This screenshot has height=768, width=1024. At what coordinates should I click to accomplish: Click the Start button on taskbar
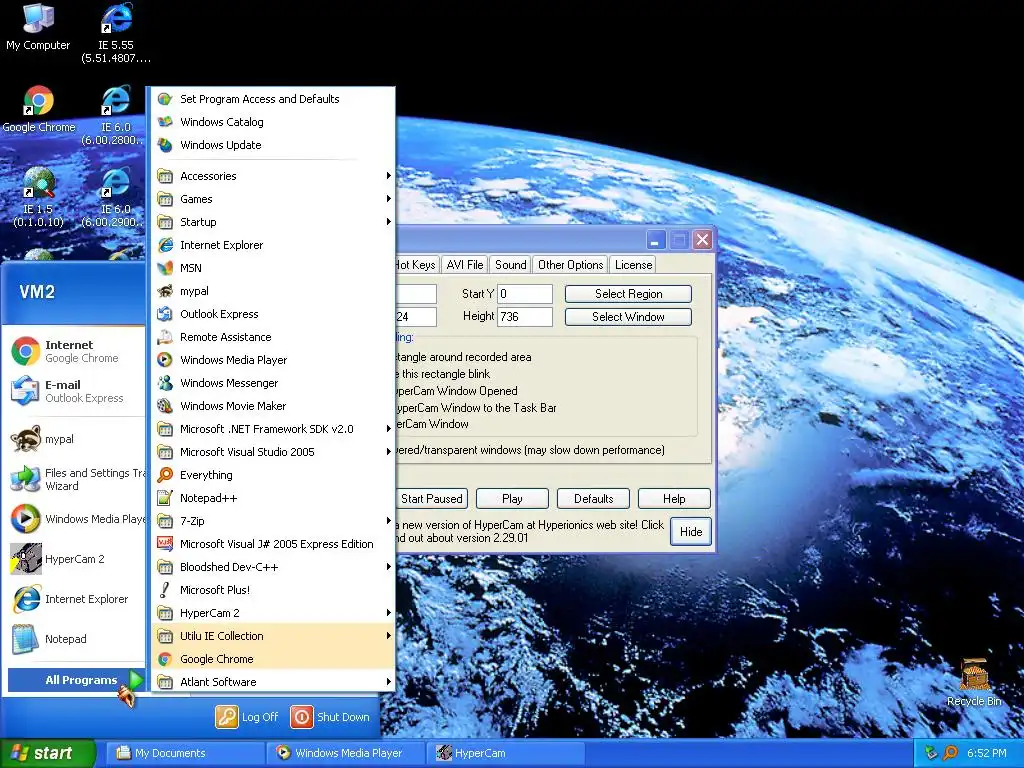(x=48, y=753)
